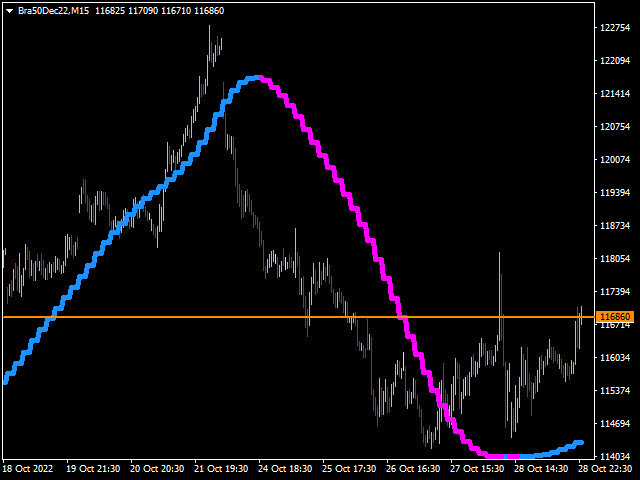This screenshot has width=640, height=480.
Task: Select the price label 115374
Action: [615, 391]
